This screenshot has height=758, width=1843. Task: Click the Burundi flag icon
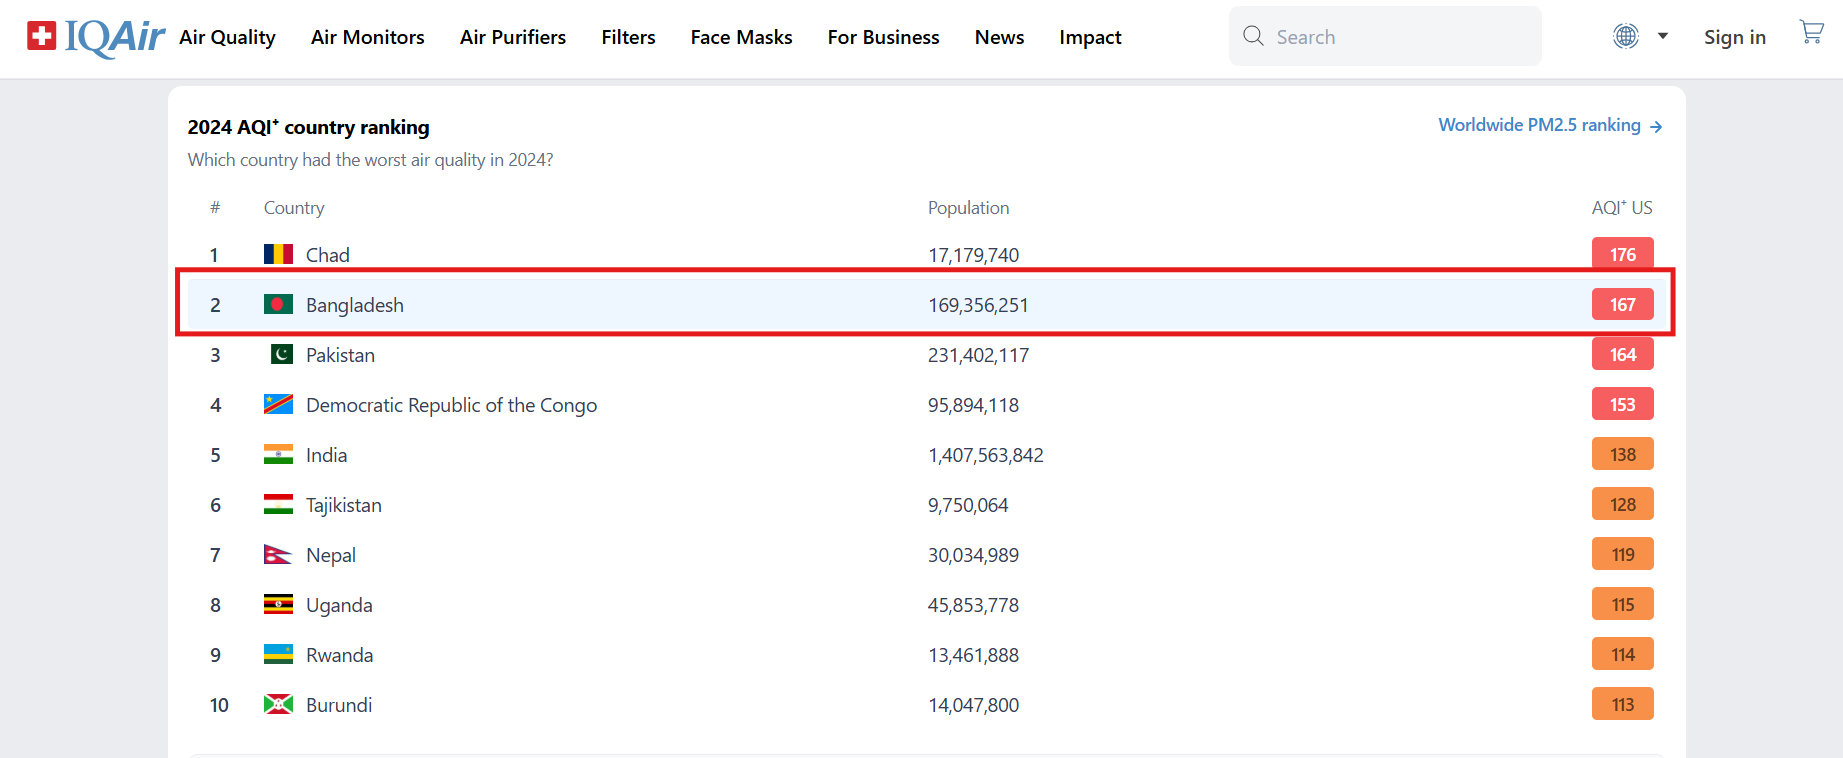point(278,704)
